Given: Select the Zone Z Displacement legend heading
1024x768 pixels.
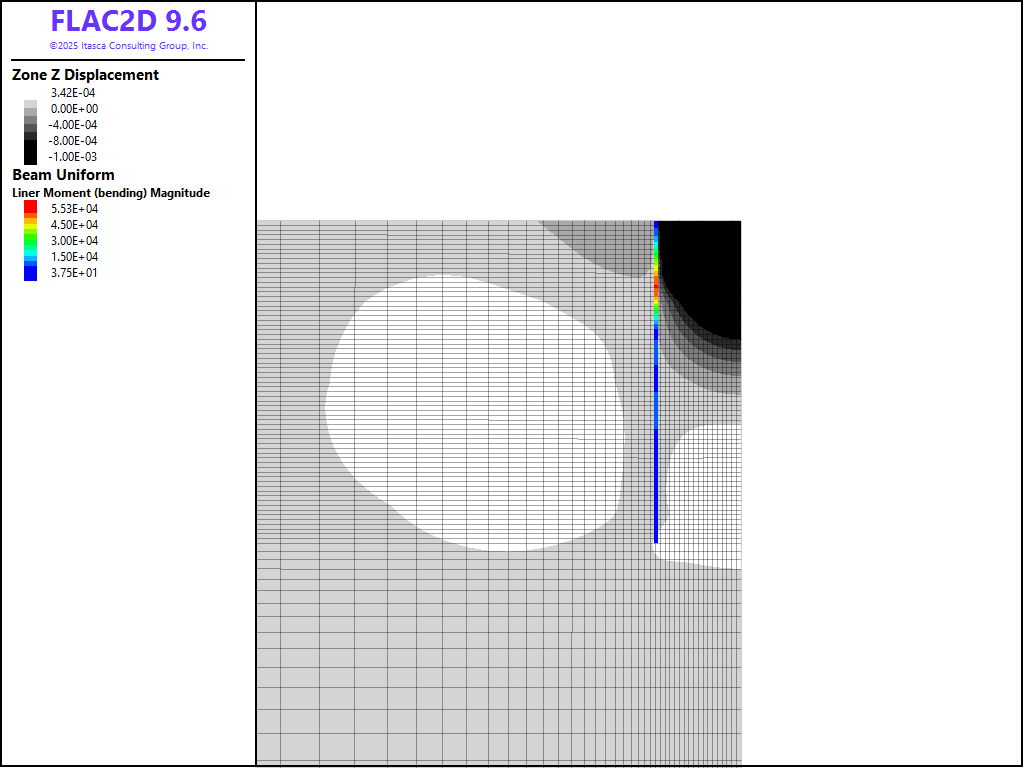Looking at the screenshot, I should (x=85, y=75).
